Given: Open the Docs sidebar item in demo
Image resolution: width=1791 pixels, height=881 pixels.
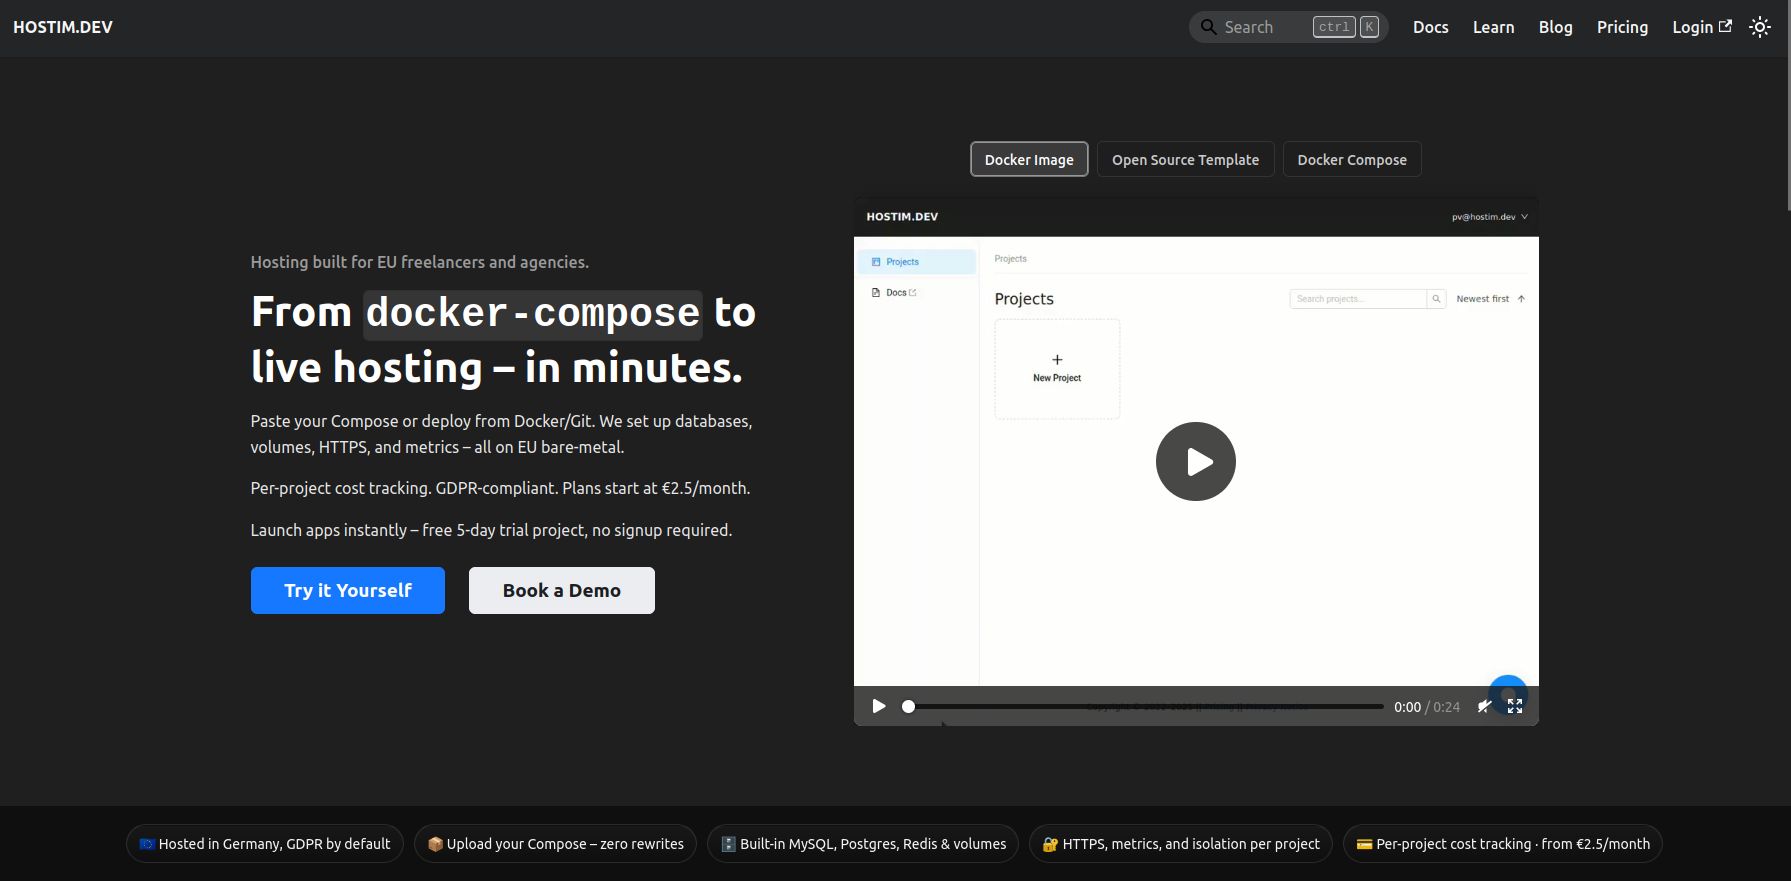Looking at the screenshot, I should (x=896, y=293).
